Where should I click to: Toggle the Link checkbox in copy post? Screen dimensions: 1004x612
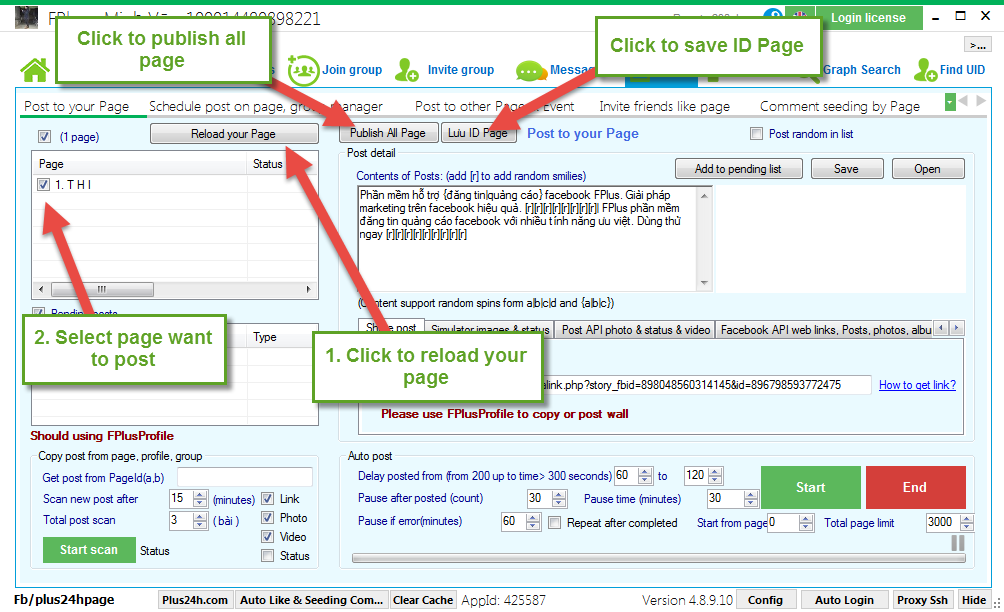[268, 499]
